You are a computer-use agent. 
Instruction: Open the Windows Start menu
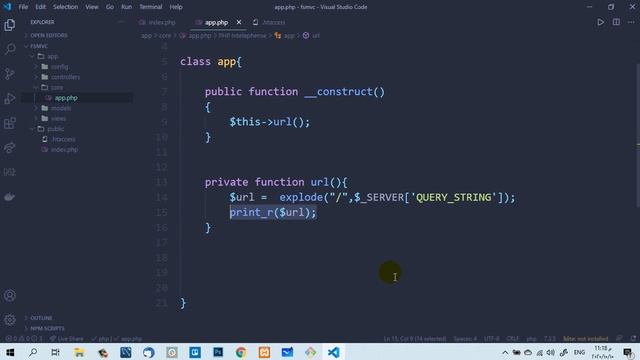(10, 352)
